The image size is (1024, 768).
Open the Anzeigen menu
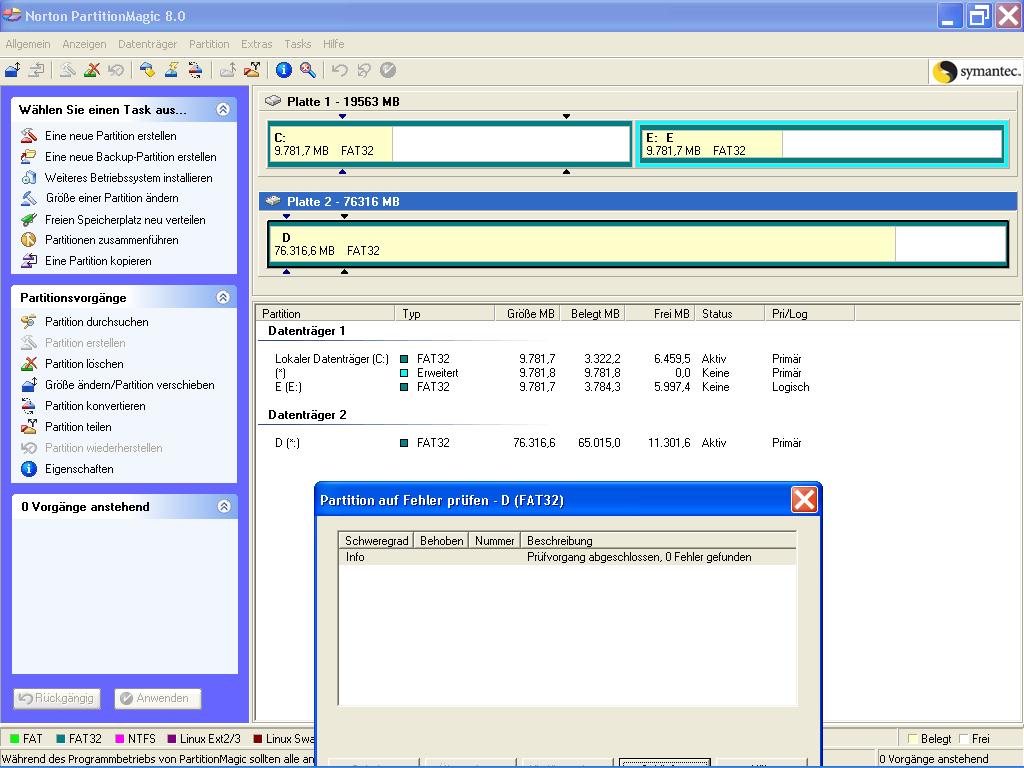point(84,44)
